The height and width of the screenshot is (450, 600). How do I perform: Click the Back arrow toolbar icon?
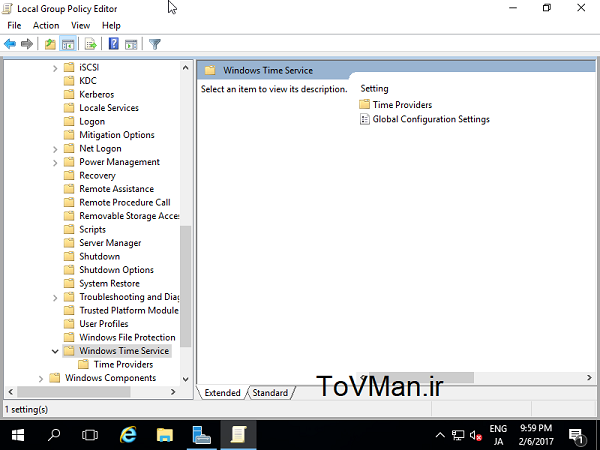[x=10, y=44]
